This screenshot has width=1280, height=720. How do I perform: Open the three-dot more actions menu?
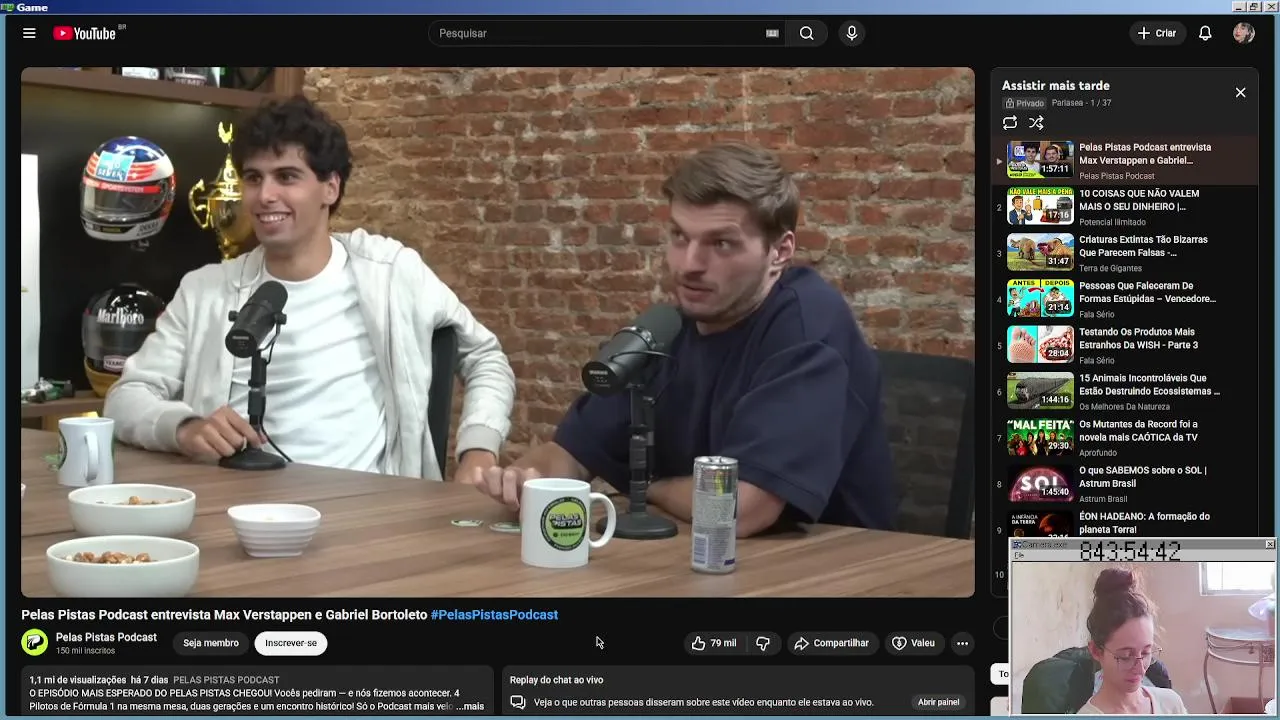(x=962, y=643)
